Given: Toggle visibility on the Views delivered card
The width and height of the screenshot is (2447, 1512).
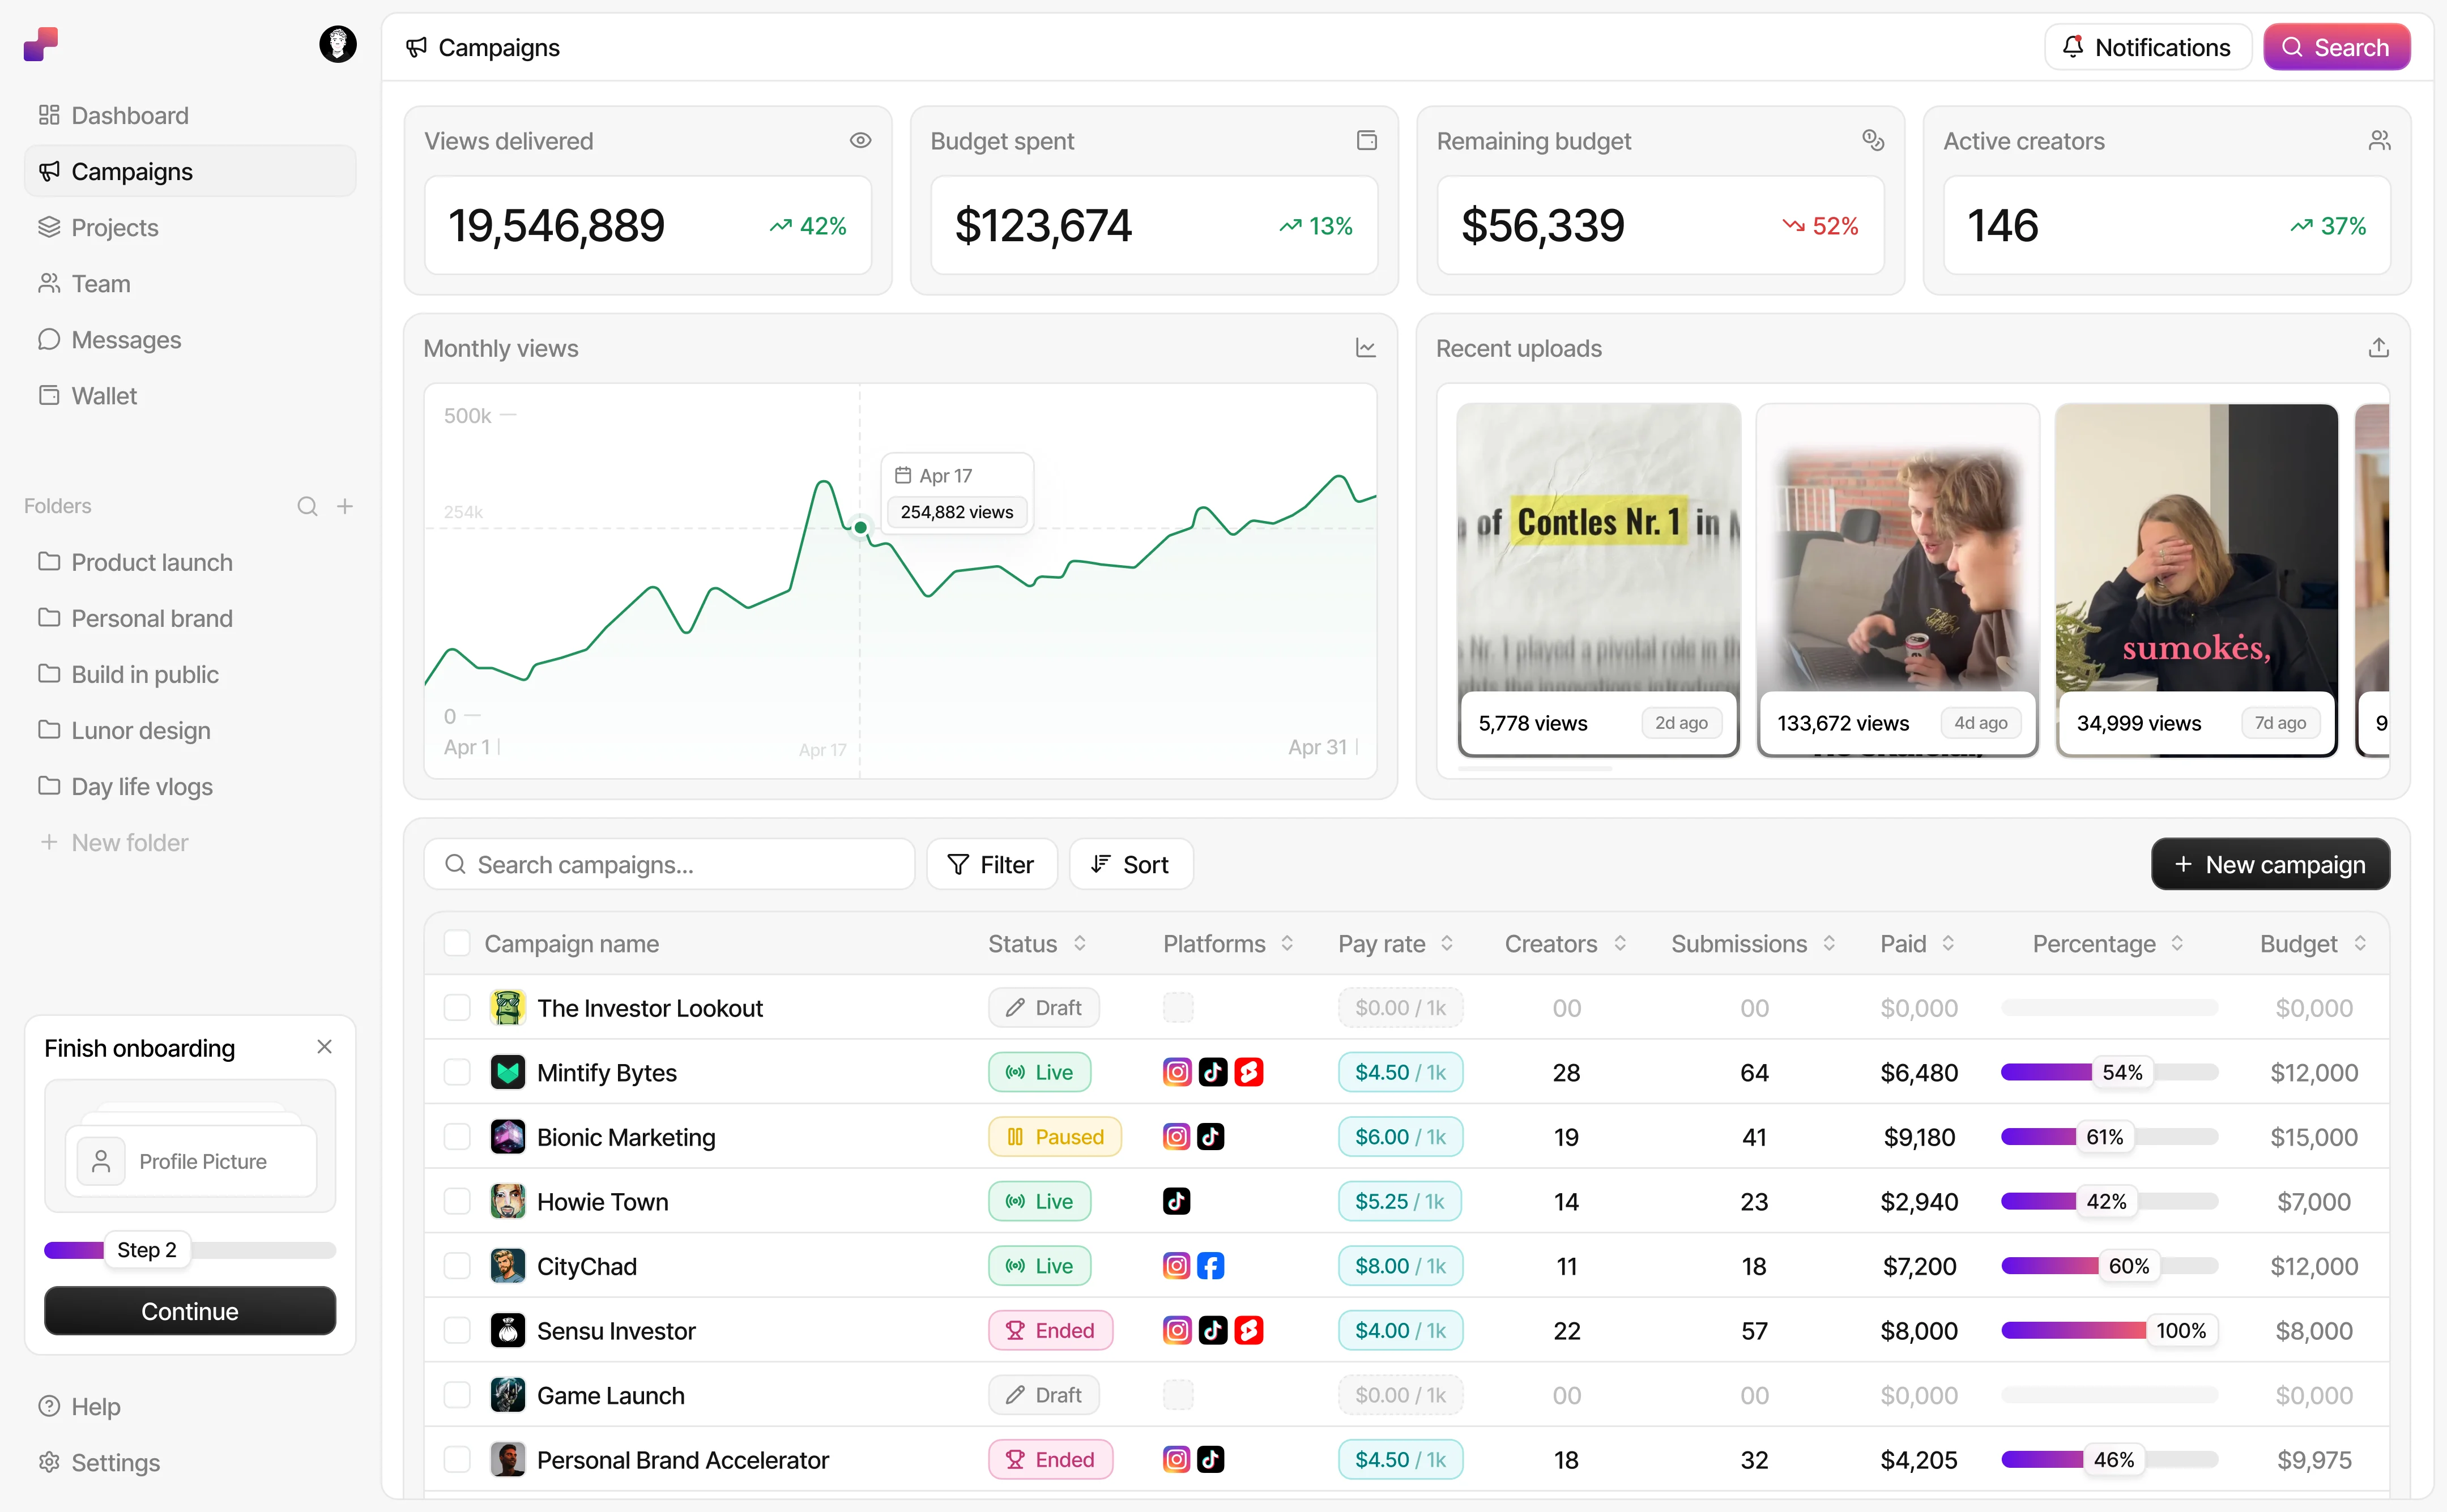Looking at the screenshot, I should [861, 140].
